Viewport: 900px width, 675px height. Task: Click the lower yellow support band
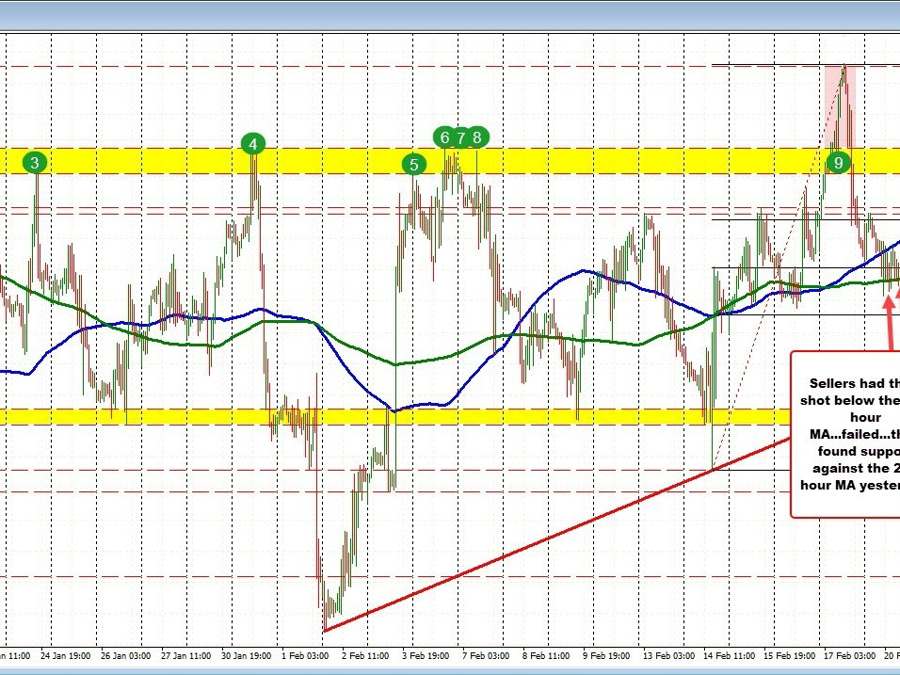tap(550, 416)
